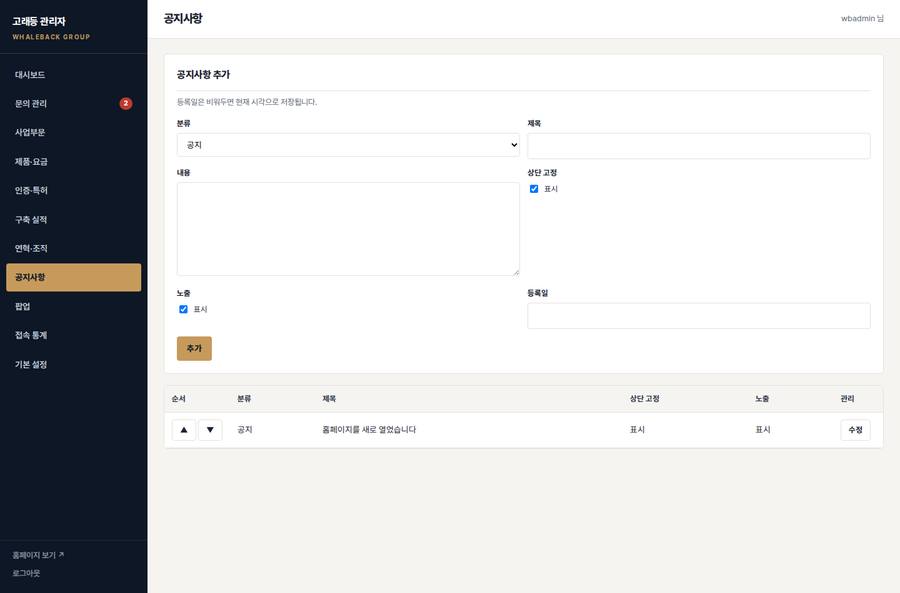This screenshot has width=900, height=593.
Task: Toggle the 상단 고정 표시 checkbox
Action: pos(534,189)
